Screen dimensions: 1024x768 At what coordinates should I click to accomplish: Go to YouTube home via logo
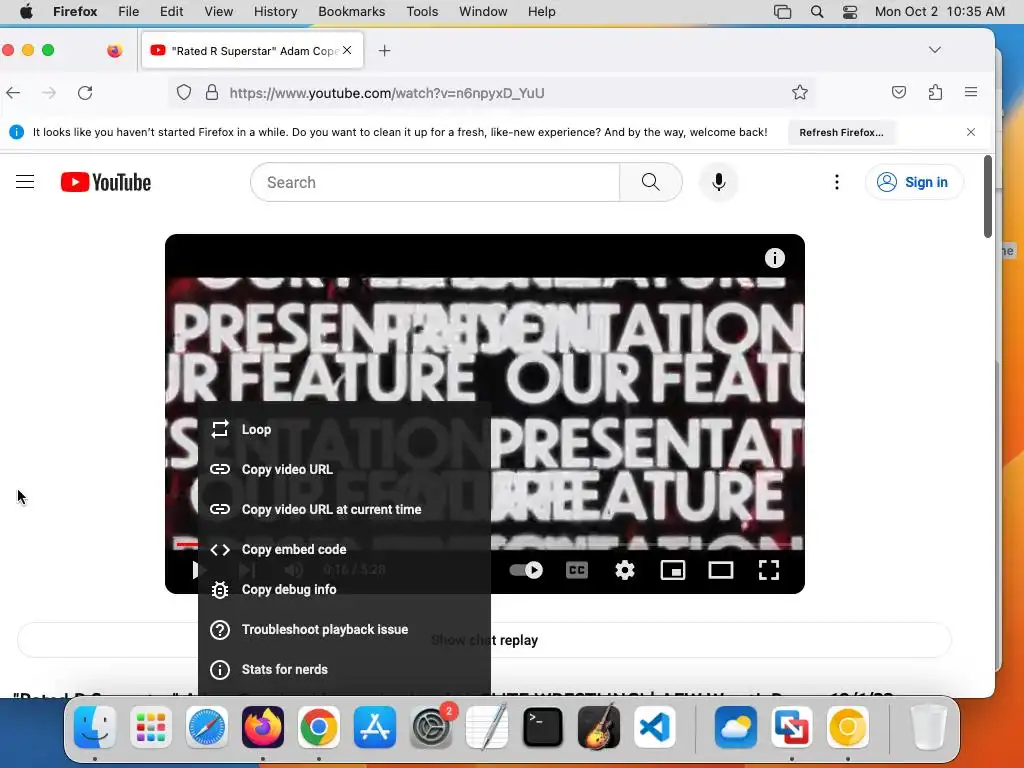106,182
